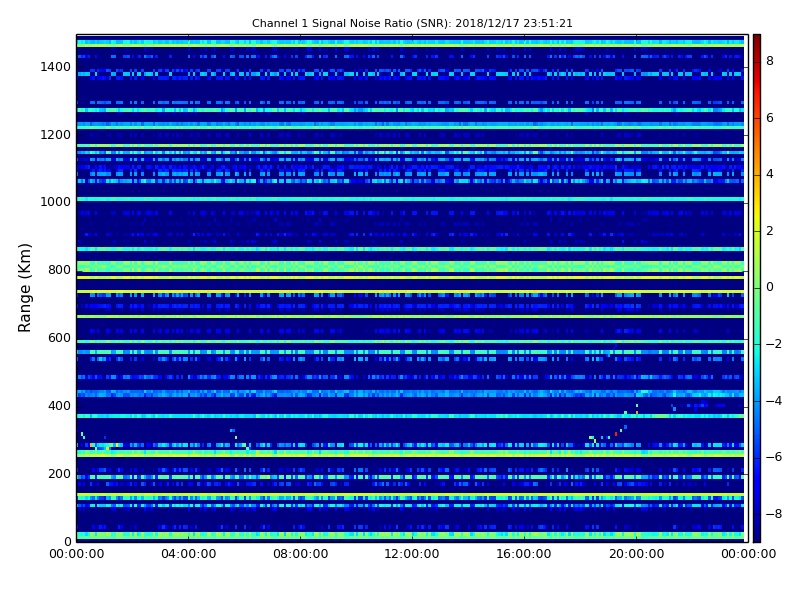Screen dimensions: 800x600
Task: Click the 'Range (Km)' y-axis label
Action: point(24,288)
